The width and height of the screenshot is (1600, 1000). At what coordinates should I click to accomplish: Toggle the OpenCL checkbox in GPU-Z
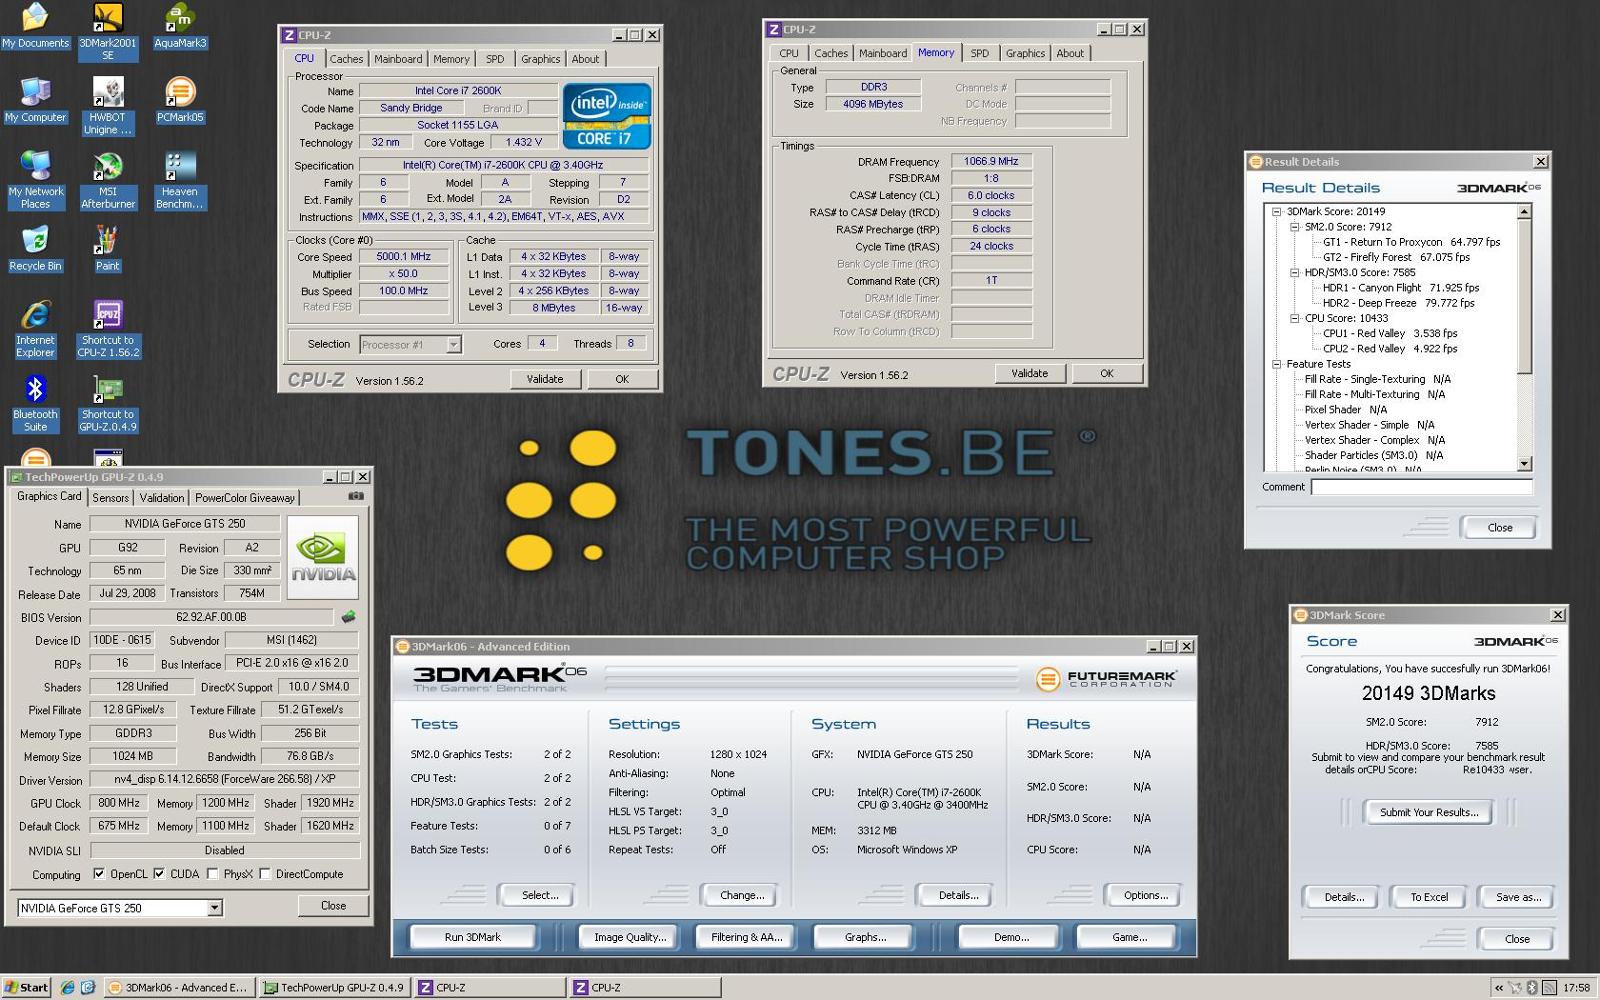pyautogui.click(x=99, y=873)
